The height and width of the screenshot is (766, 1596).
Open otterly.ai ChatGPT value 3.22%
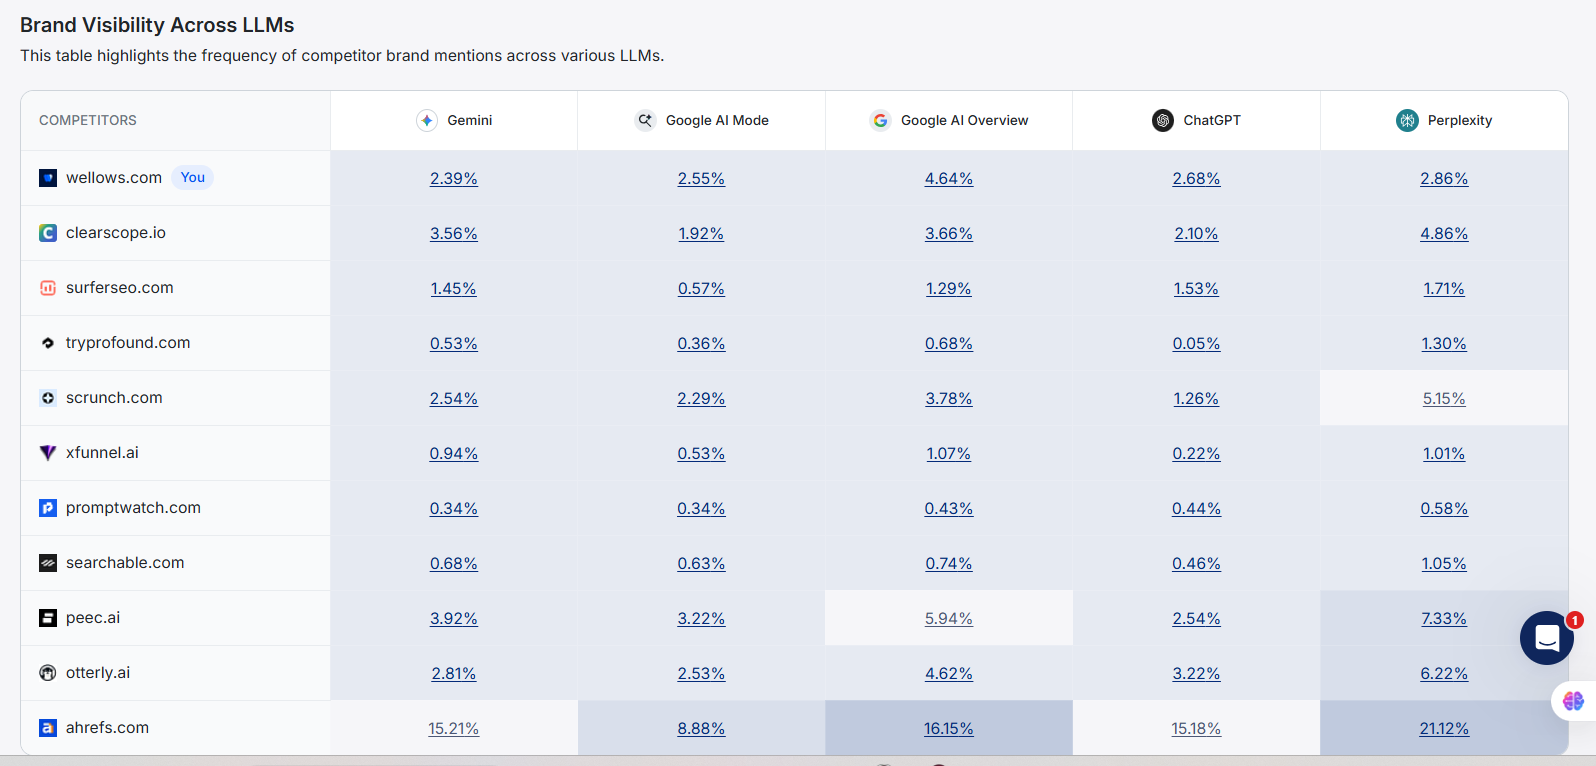pos(1197,674)
